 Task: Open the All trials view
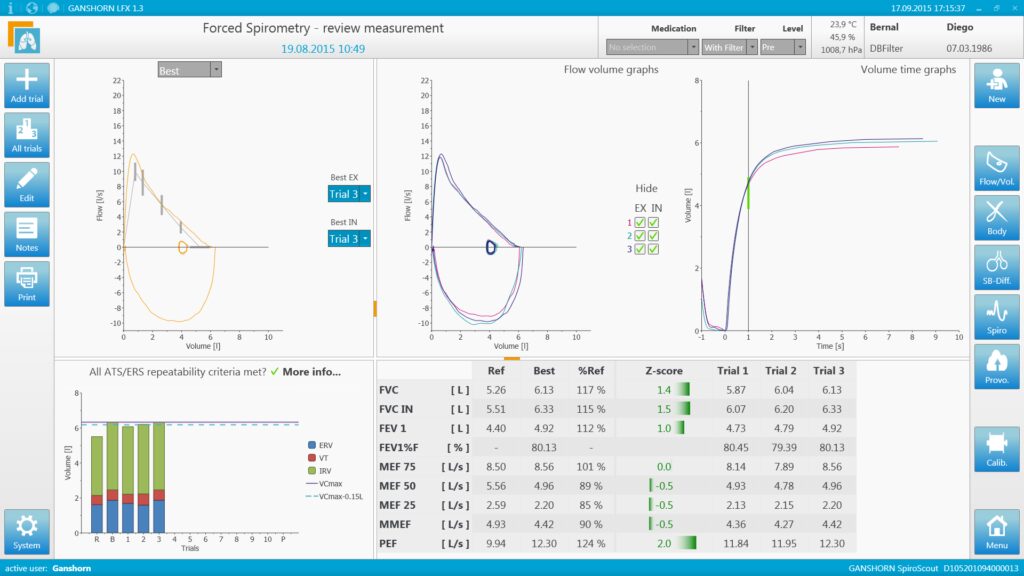pos(27,135)
